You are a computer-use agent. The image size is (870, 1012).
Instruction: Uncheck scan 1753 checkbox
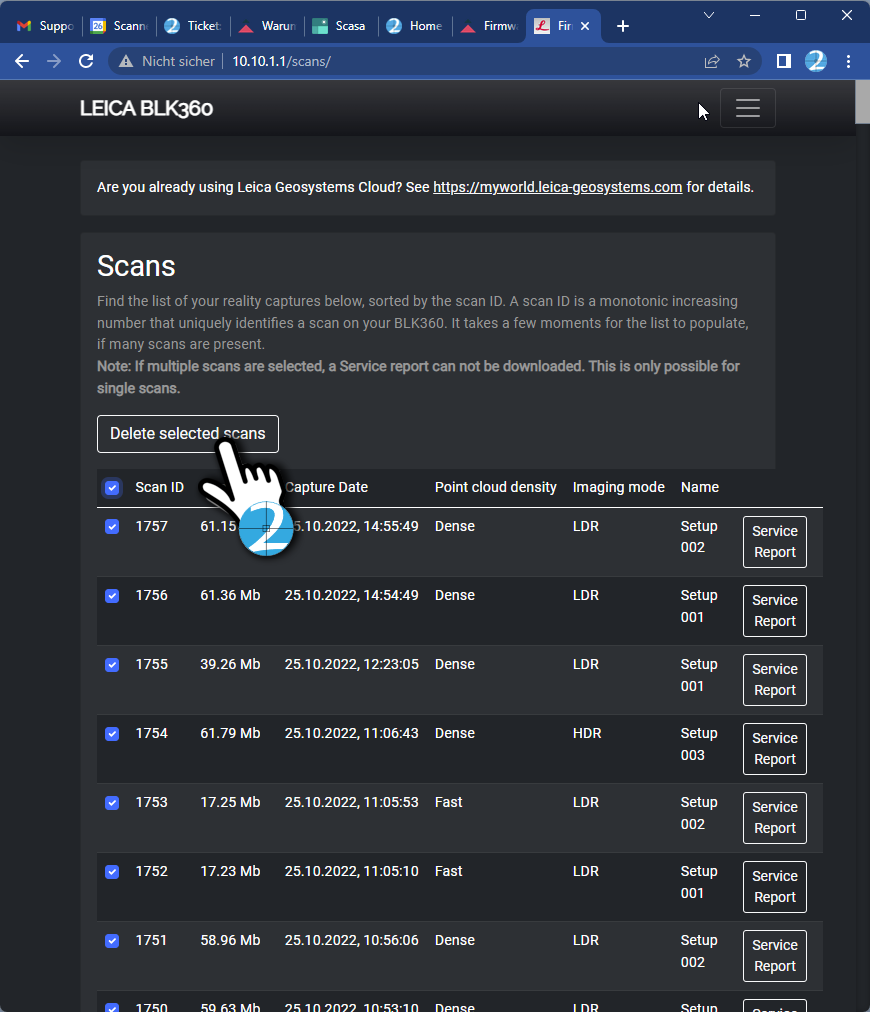(112, 803)
